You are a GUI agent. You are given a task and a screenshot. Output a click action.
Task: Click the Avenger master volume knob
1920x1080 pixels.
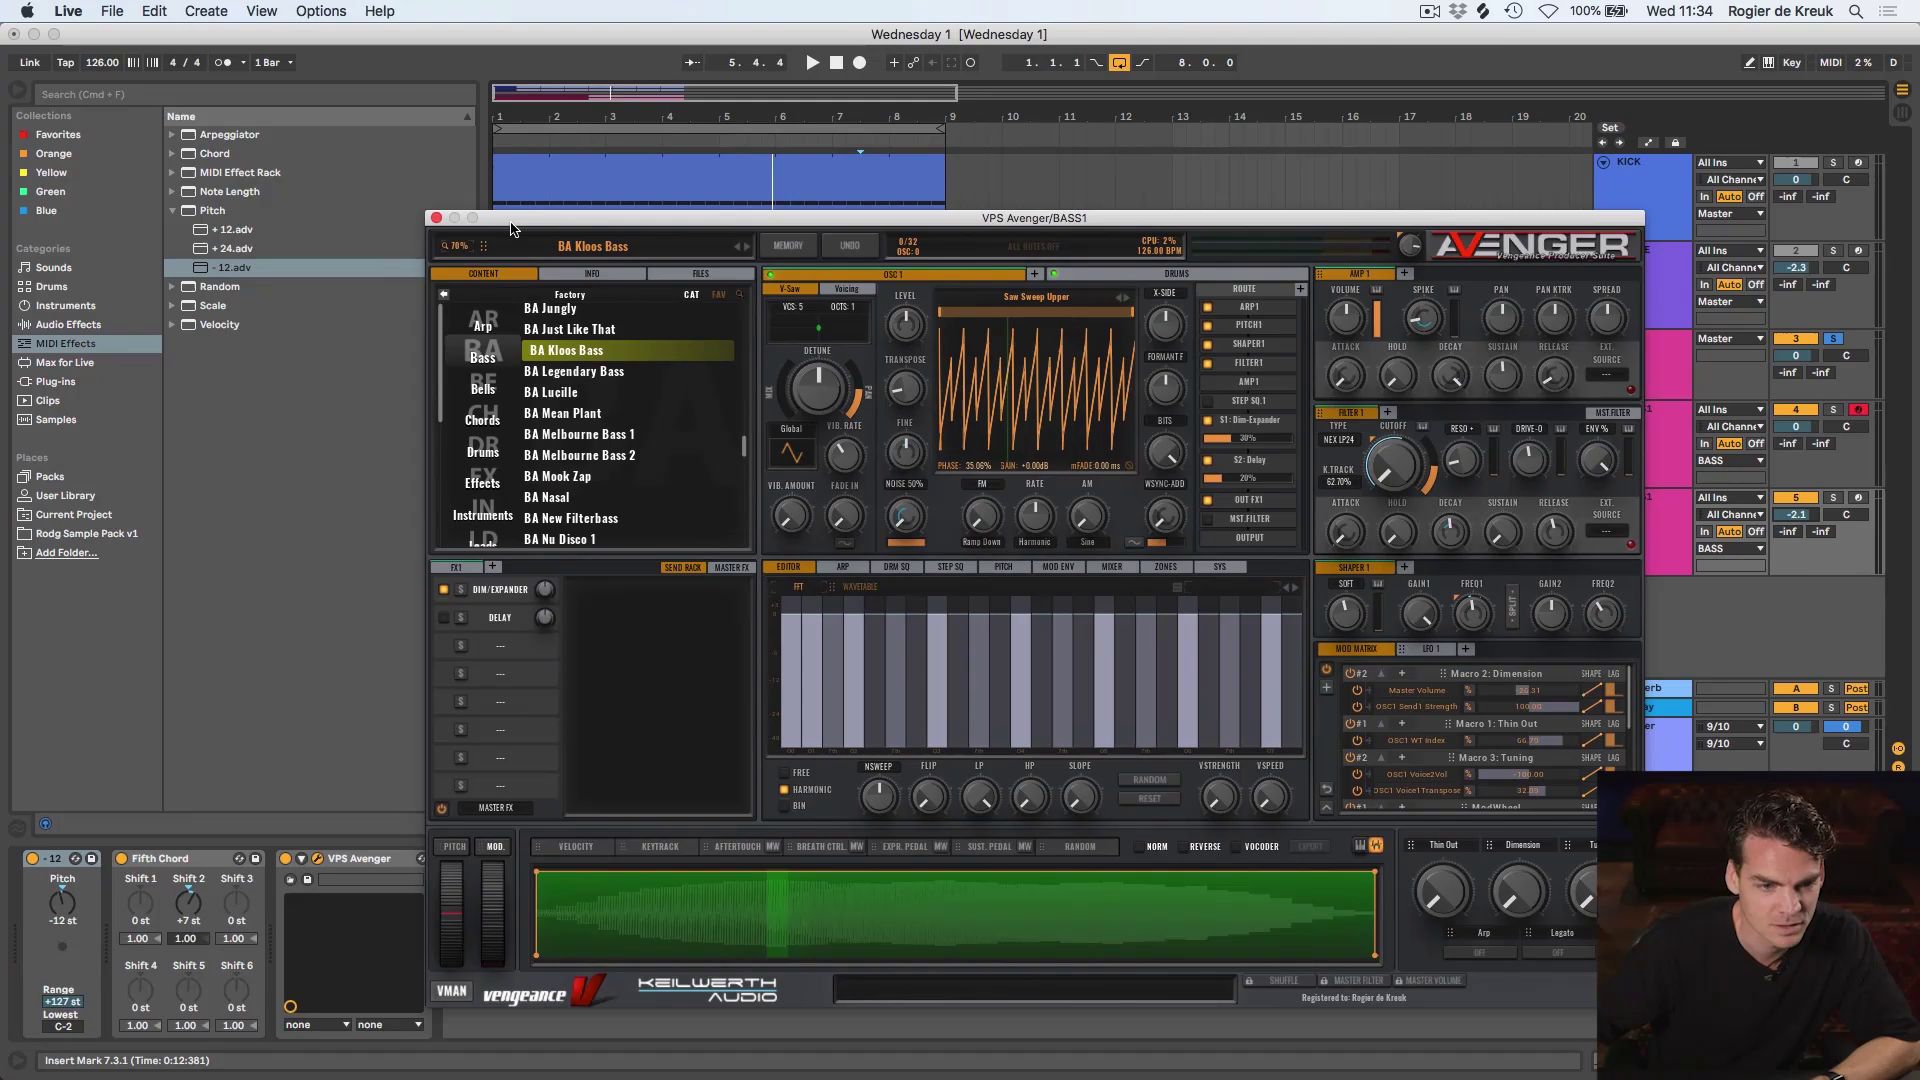pos(1409,245)
